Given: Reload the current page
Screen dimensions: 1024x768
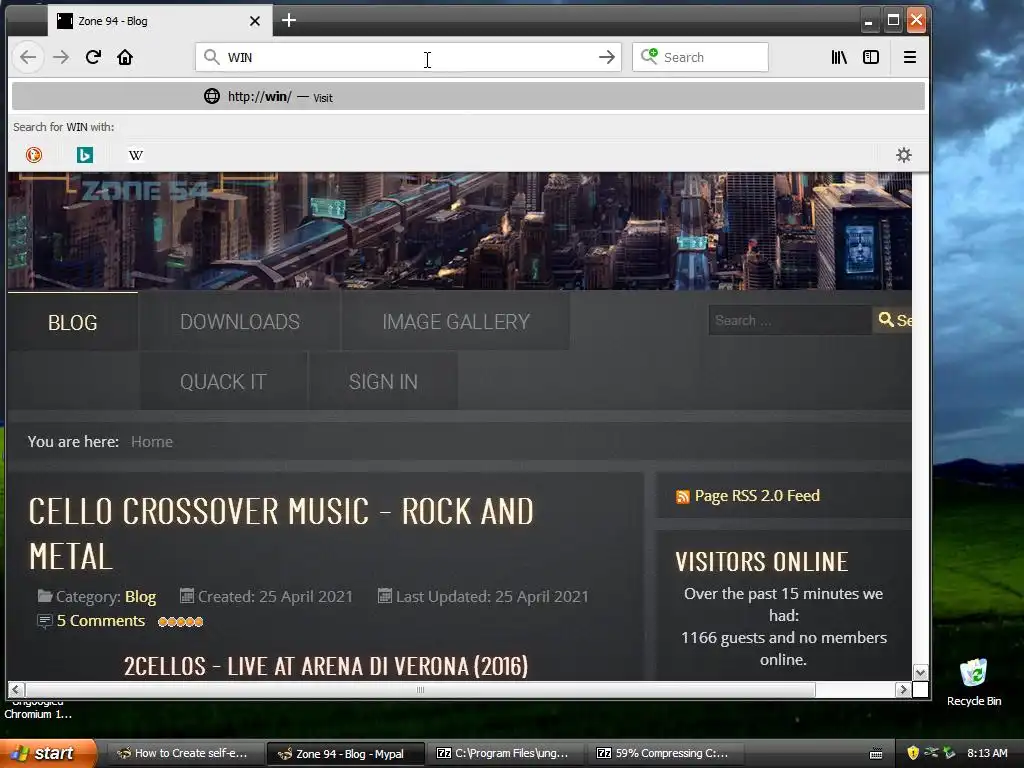Looking at the screenshot, I should coord(93,57).
